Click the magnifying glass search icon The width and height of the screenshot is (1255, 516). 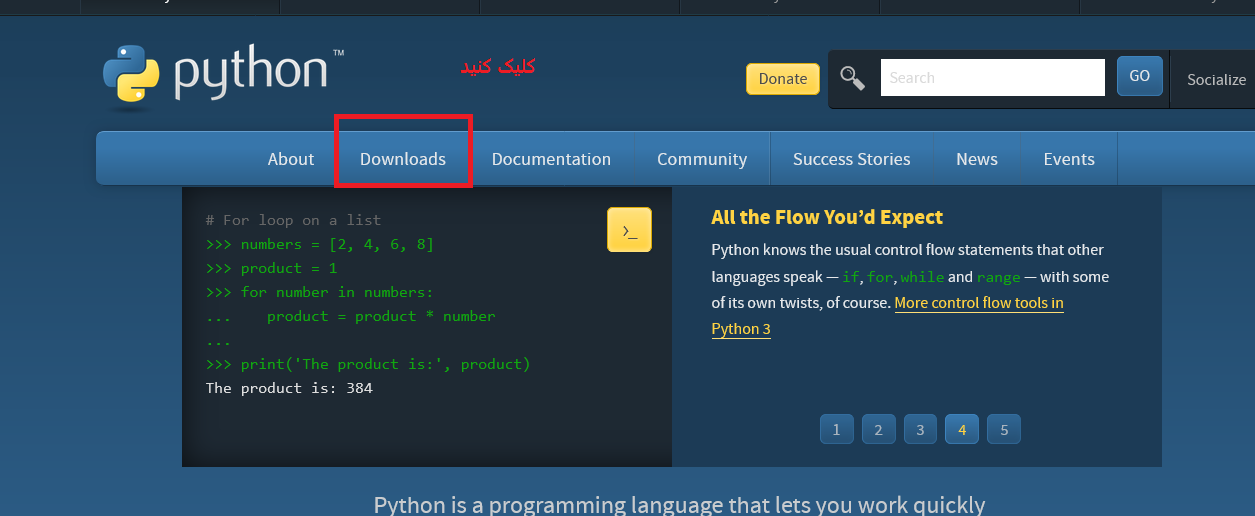click(852, 78)
